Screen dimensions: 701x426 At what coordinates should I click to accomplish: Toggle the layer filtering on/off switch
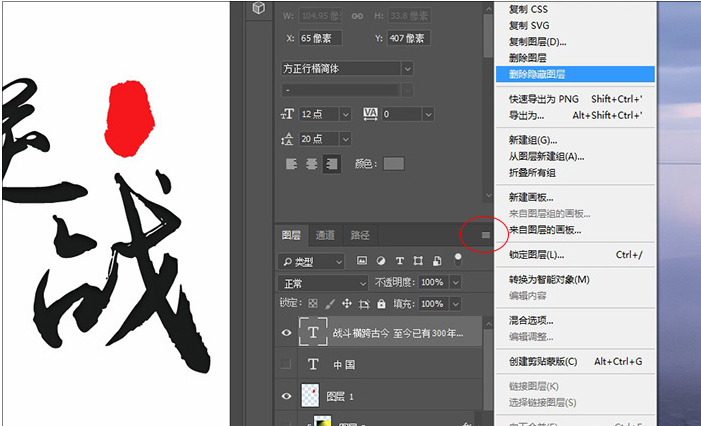pyautogui.click(x=457, y=260)
